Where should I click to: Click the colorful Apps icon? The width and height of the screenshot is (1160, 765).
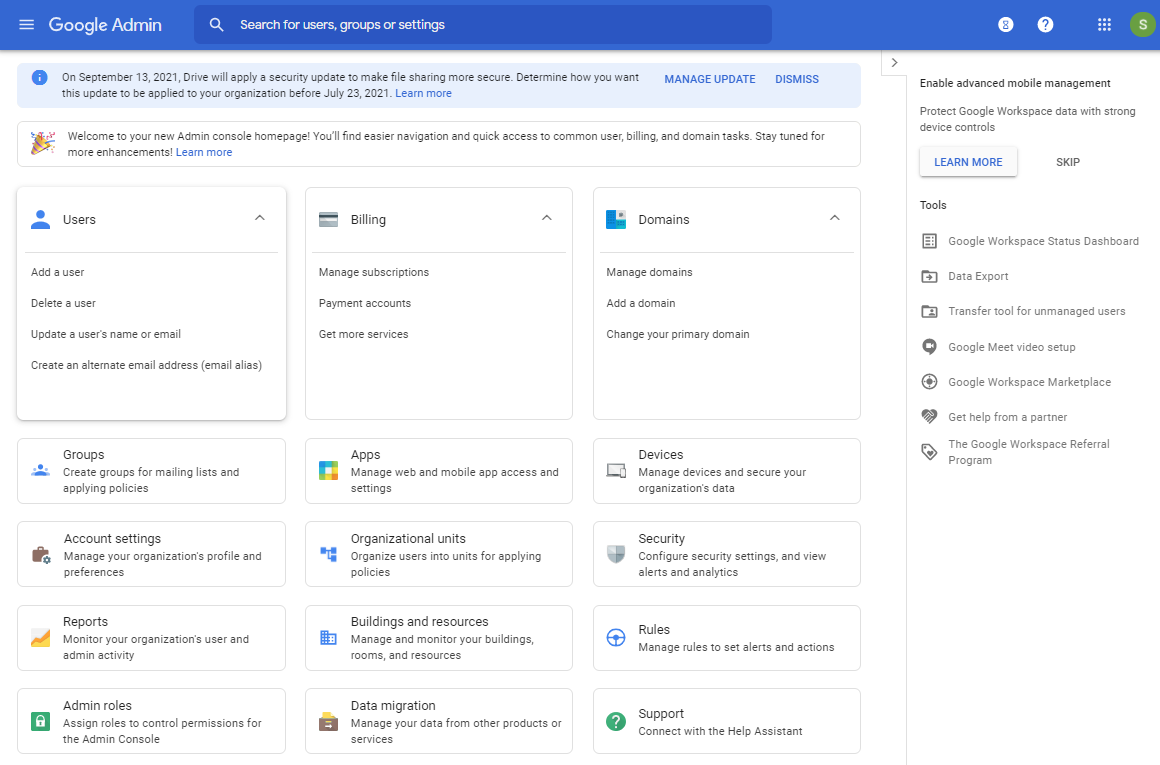point(328,471)
